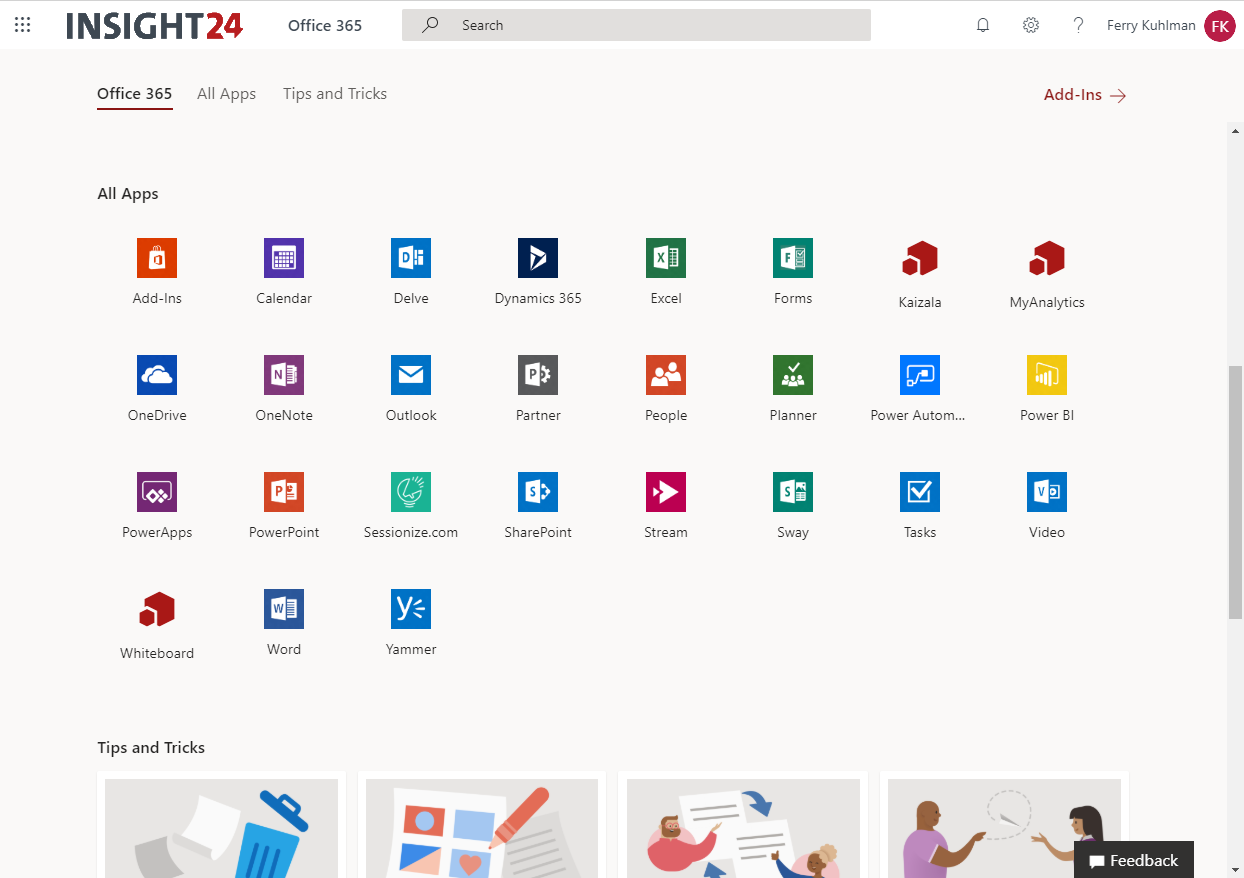Screen dimensions: 1244x878
Task: Click the Tips and Tricks section heading
Action: pyautogui.click(x=151, y=748)
